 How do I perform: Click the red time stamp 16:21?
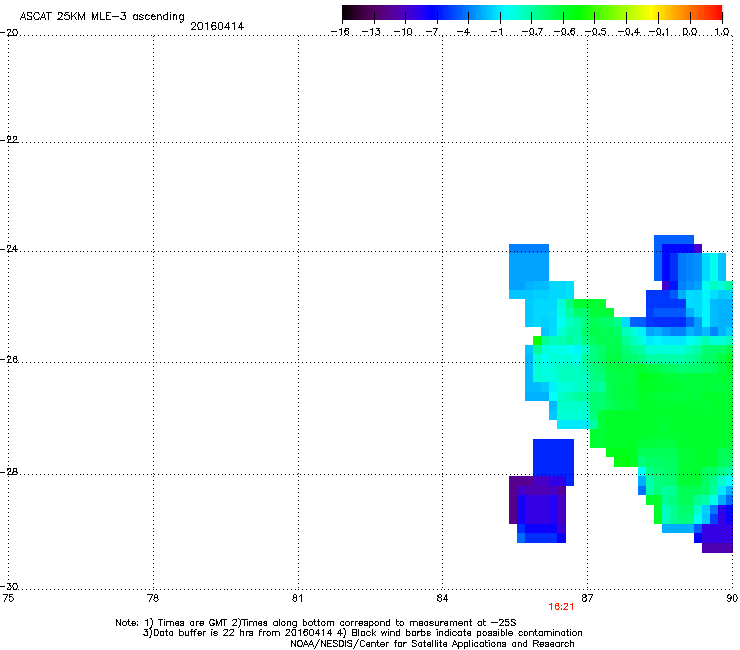(561, 607)
